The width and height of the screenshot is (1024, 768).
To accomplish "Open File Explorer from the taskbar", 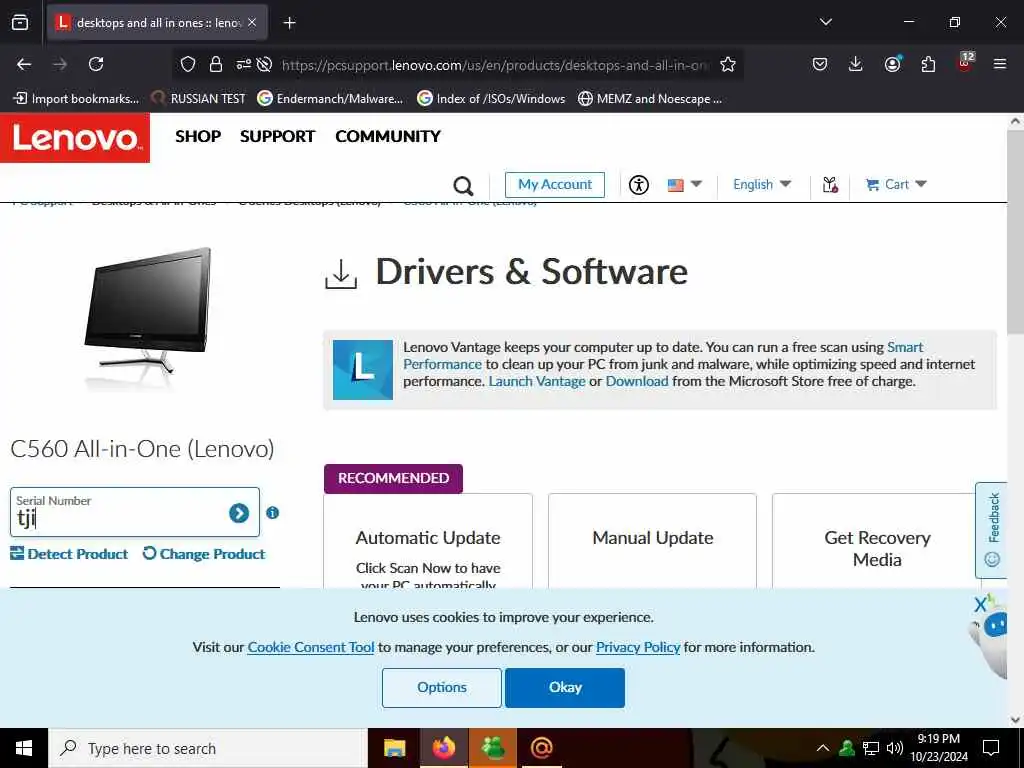I will [394, 748].
